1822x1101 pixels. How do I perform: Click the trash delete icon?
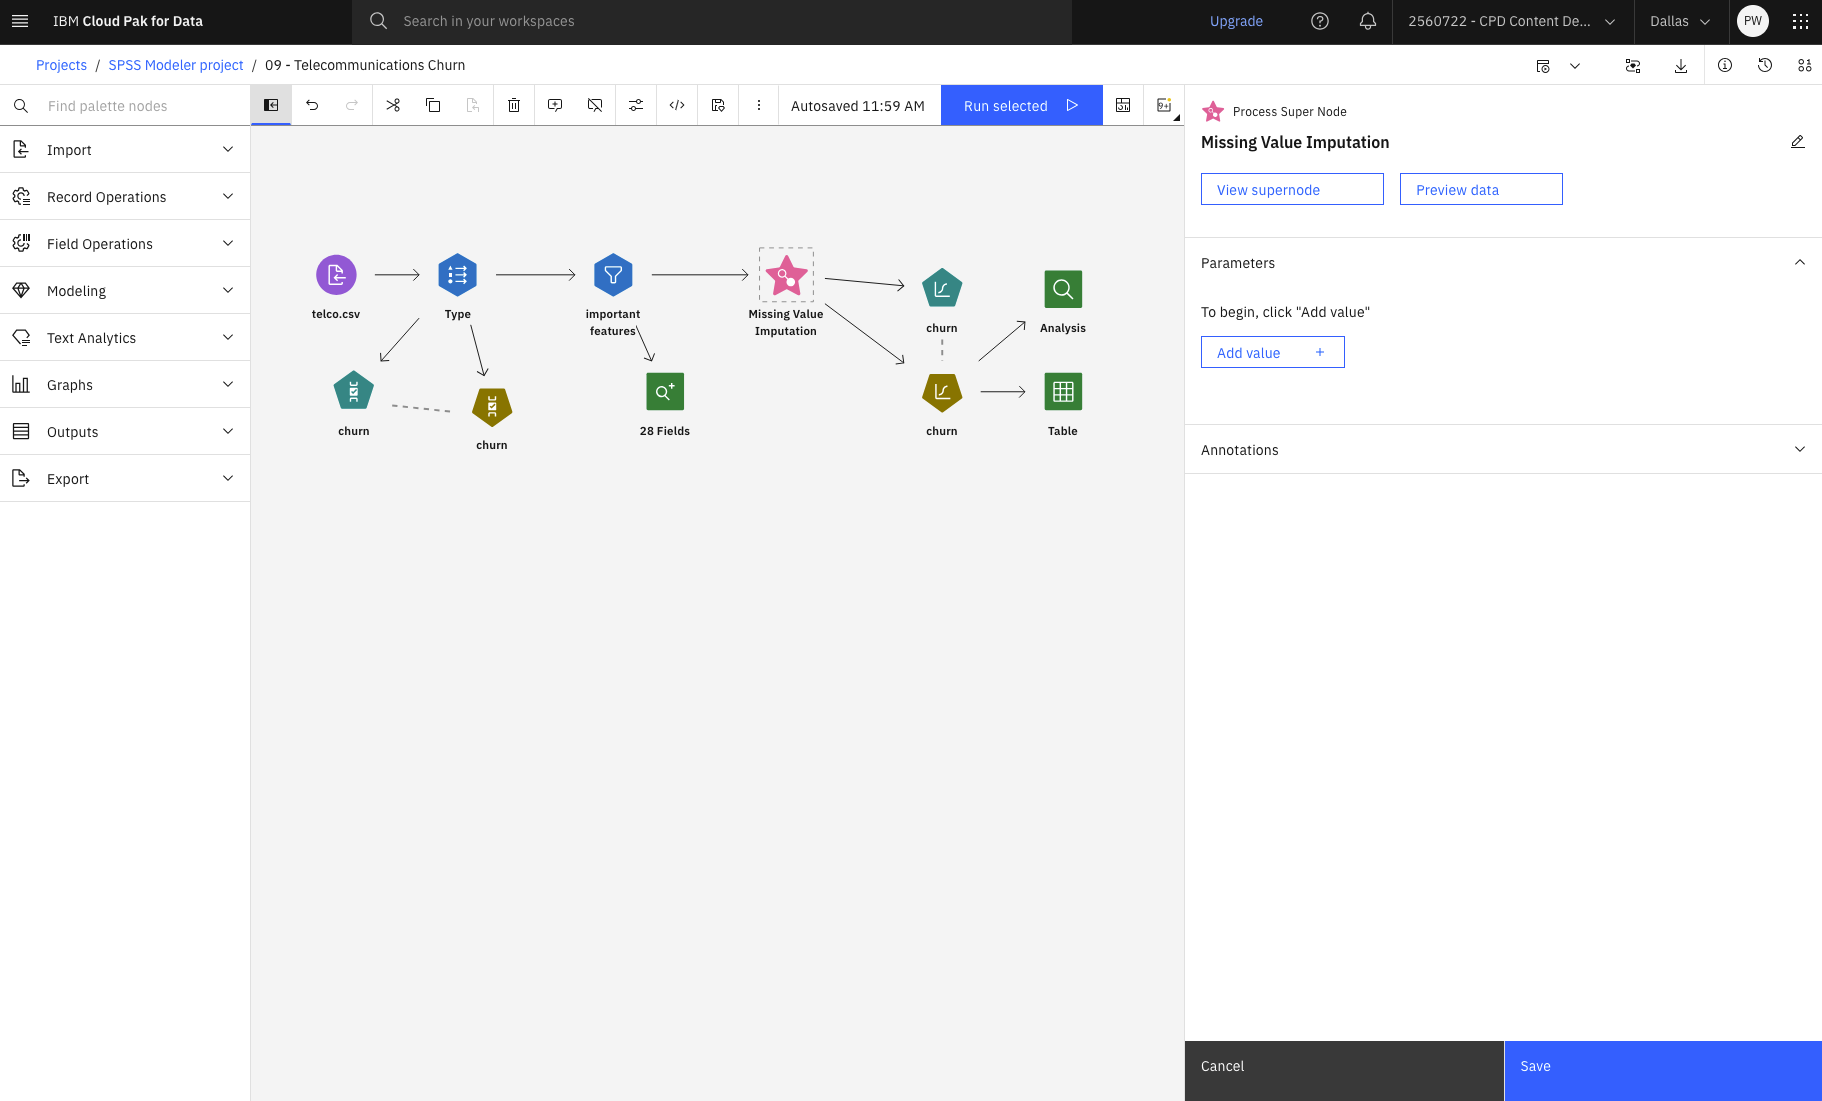pos(514,105)
